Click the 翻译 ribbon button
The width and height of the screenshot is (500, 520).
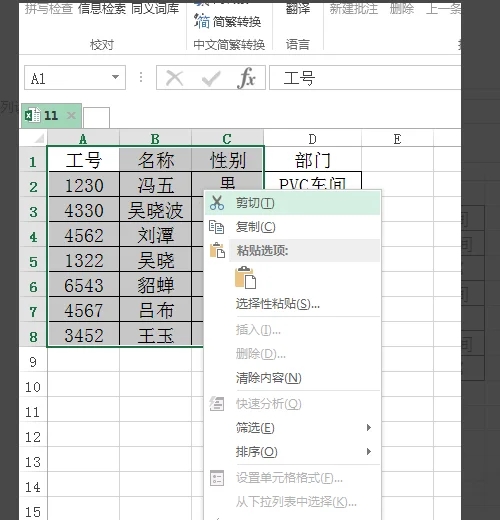(298, 9)
